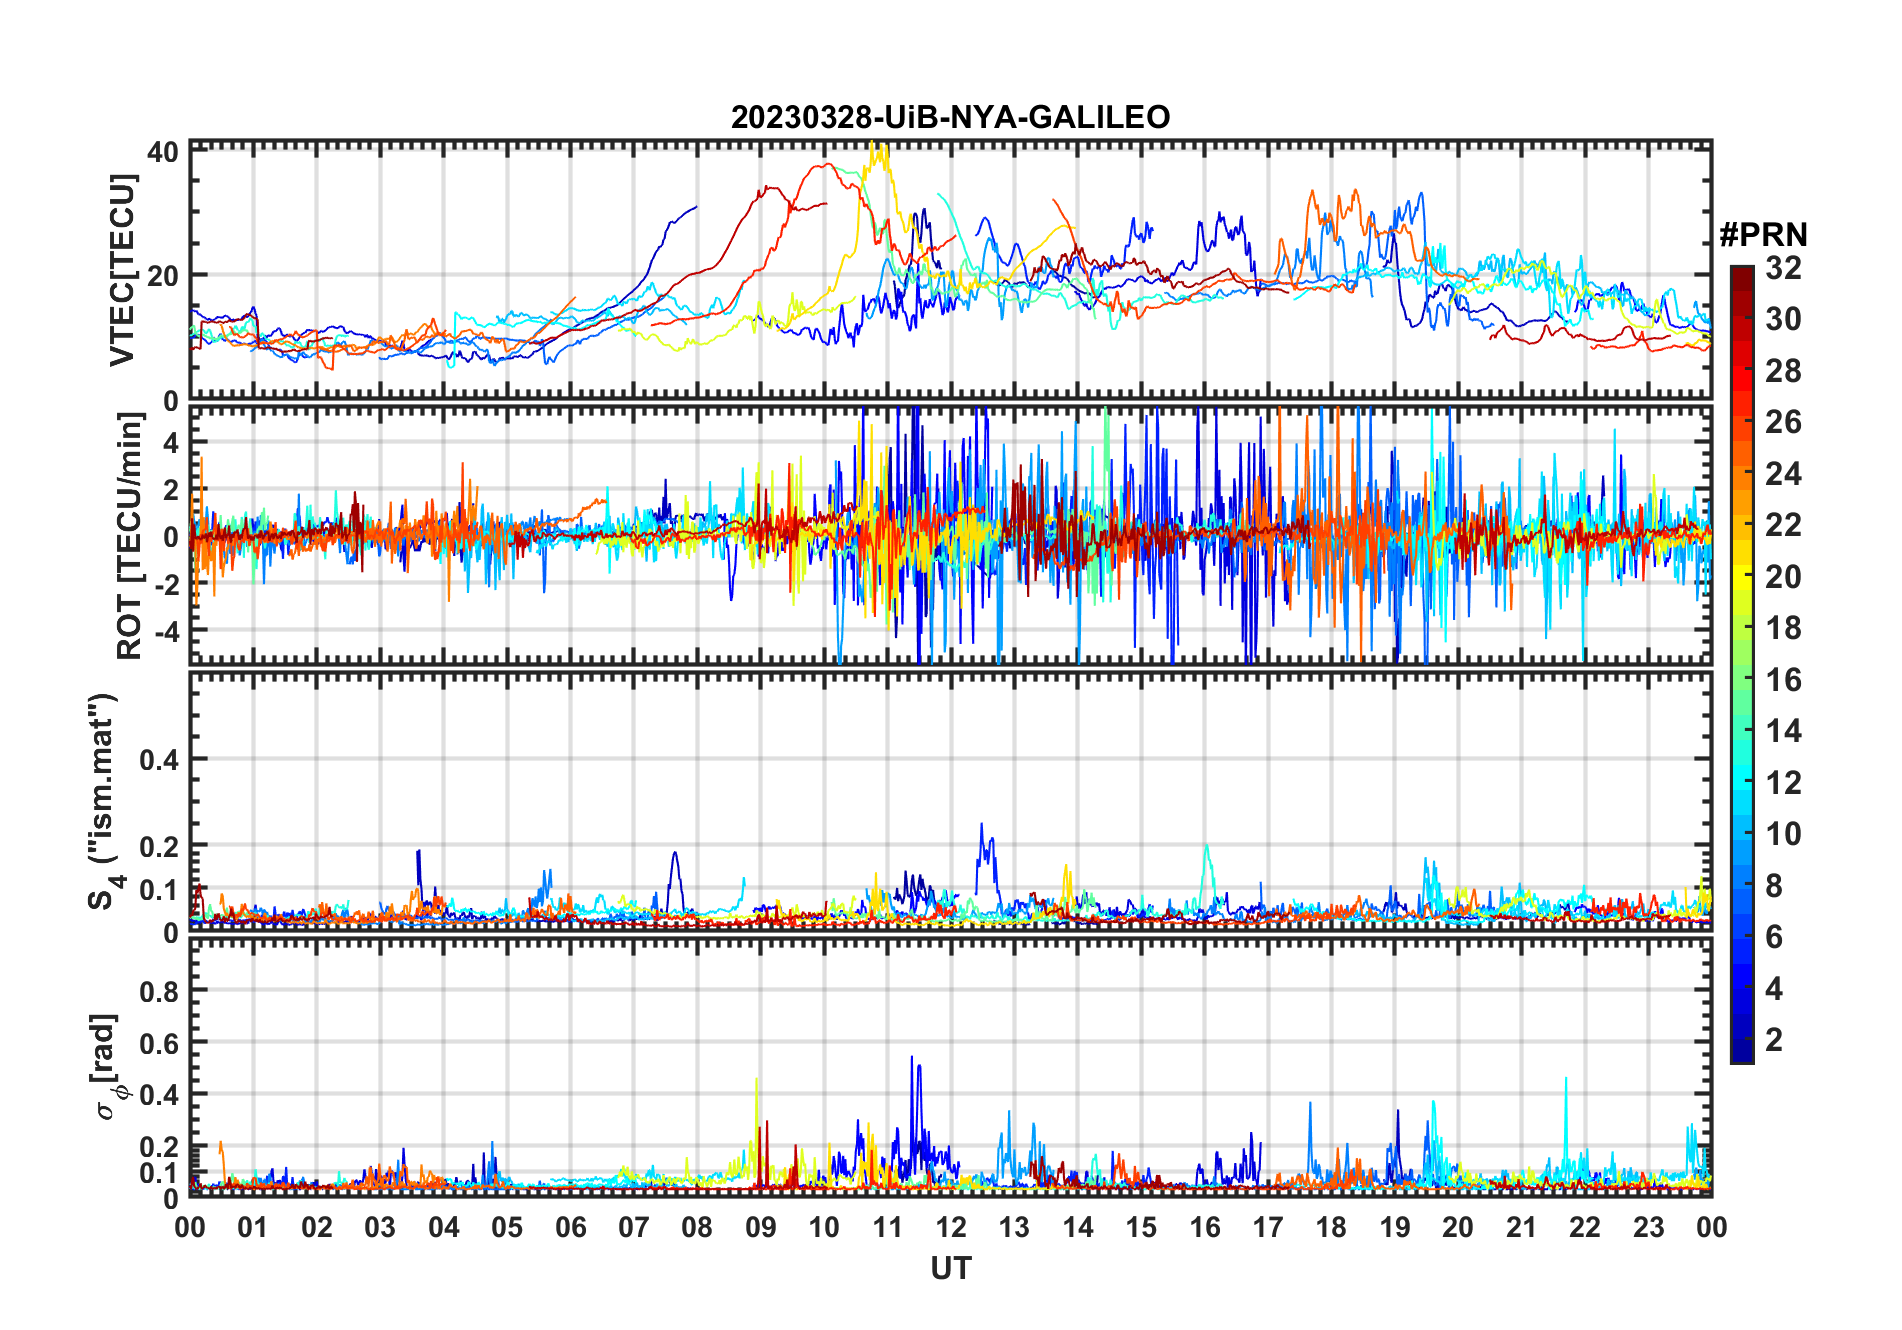Image resolution: width=1902 pixels, height=1330 pixels.
Task: Click the 18 hour tick label
Action: tap(1331, 1228)
